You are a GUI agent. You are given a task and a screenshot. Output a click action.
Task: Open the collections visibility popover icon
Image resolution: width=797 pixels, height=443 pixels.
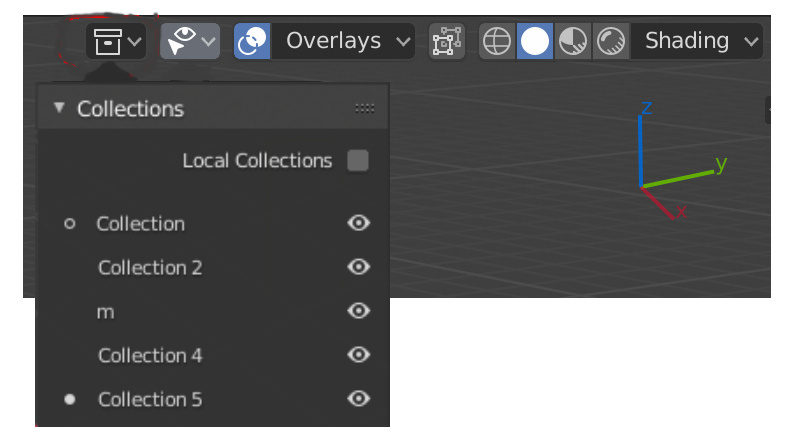click(x=108, y=41)
